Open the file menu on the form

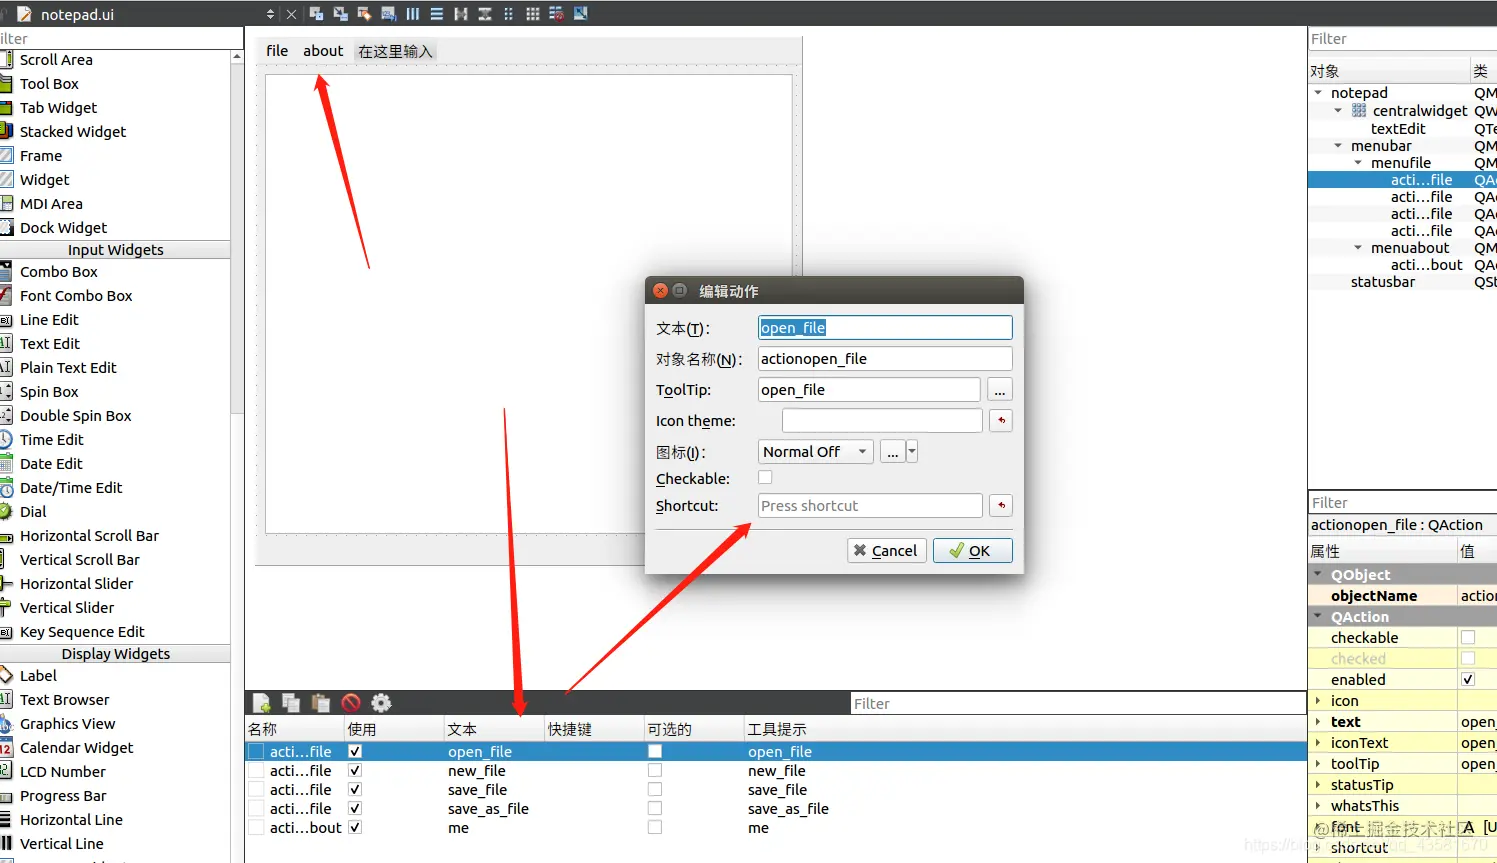277,51
